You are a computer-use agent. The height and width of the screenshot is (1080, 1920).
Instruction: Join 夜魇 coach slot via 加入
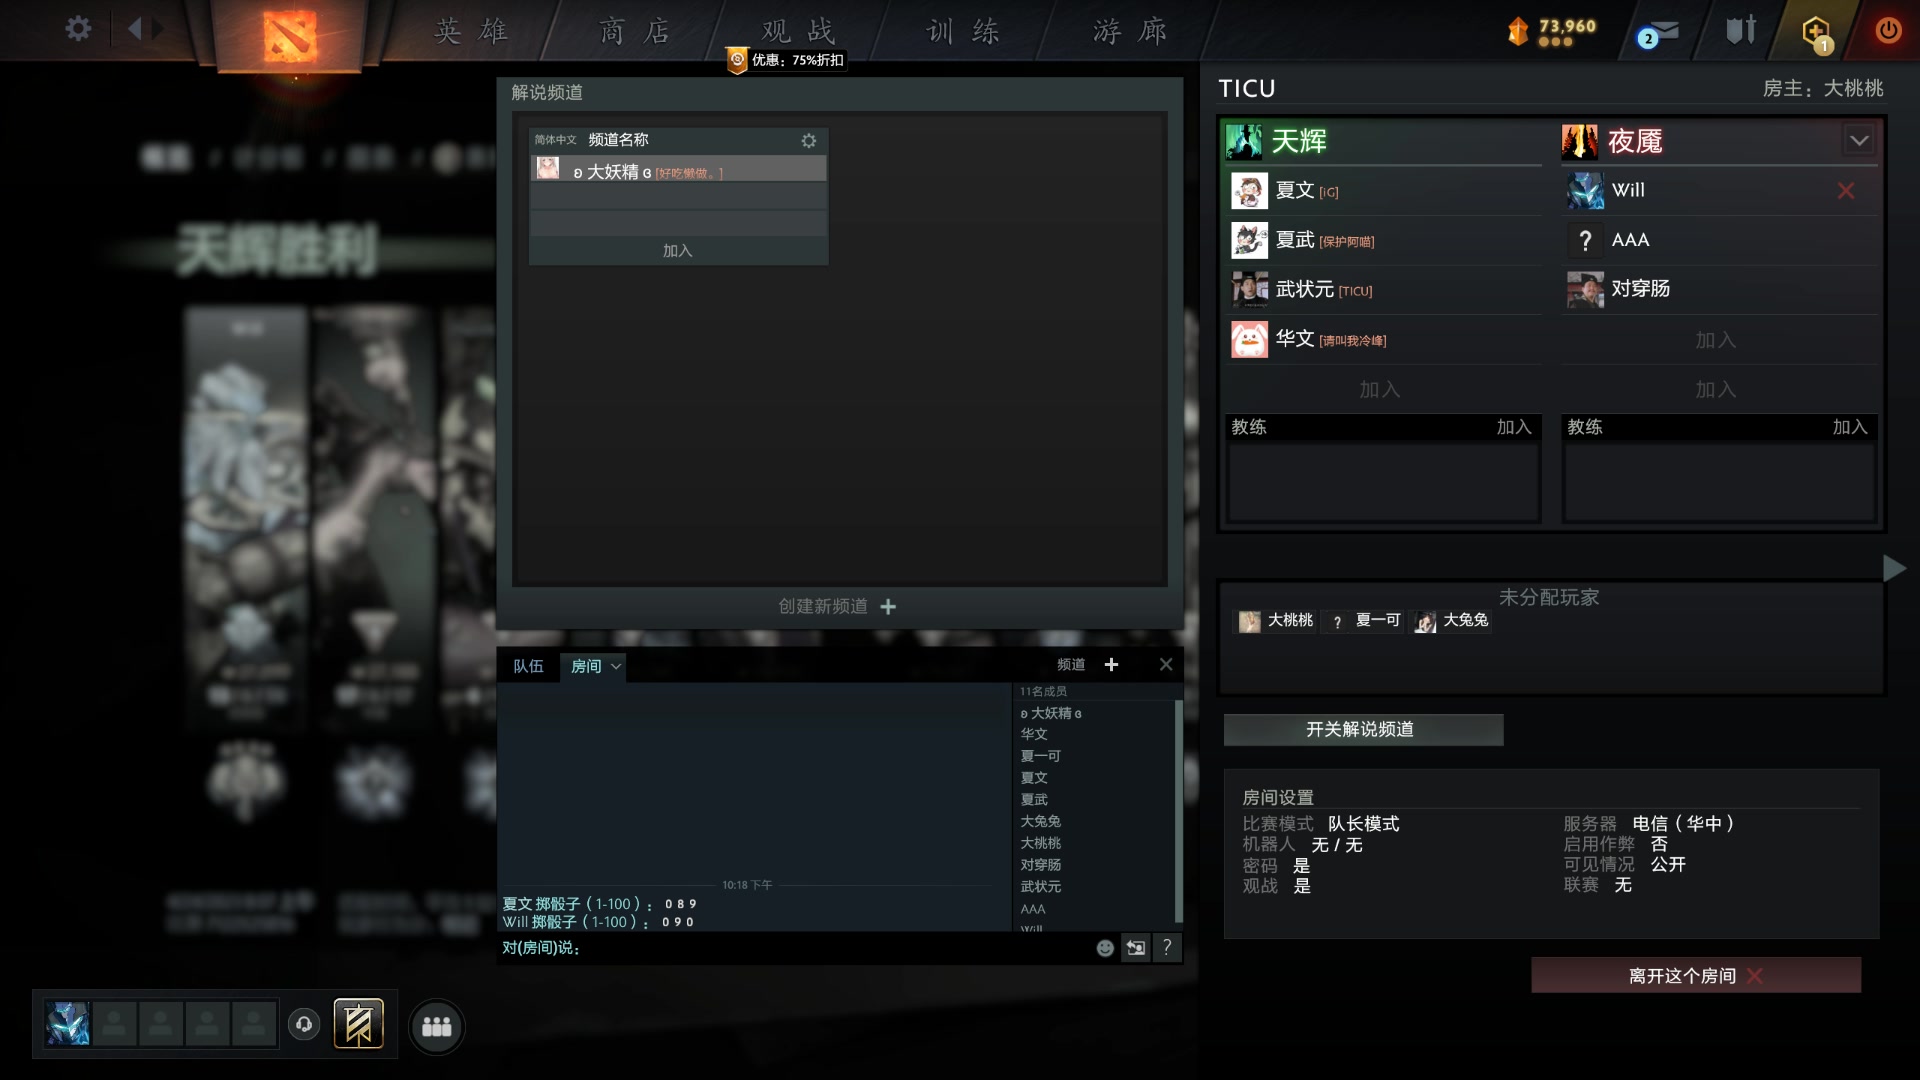click(1850, 427)
